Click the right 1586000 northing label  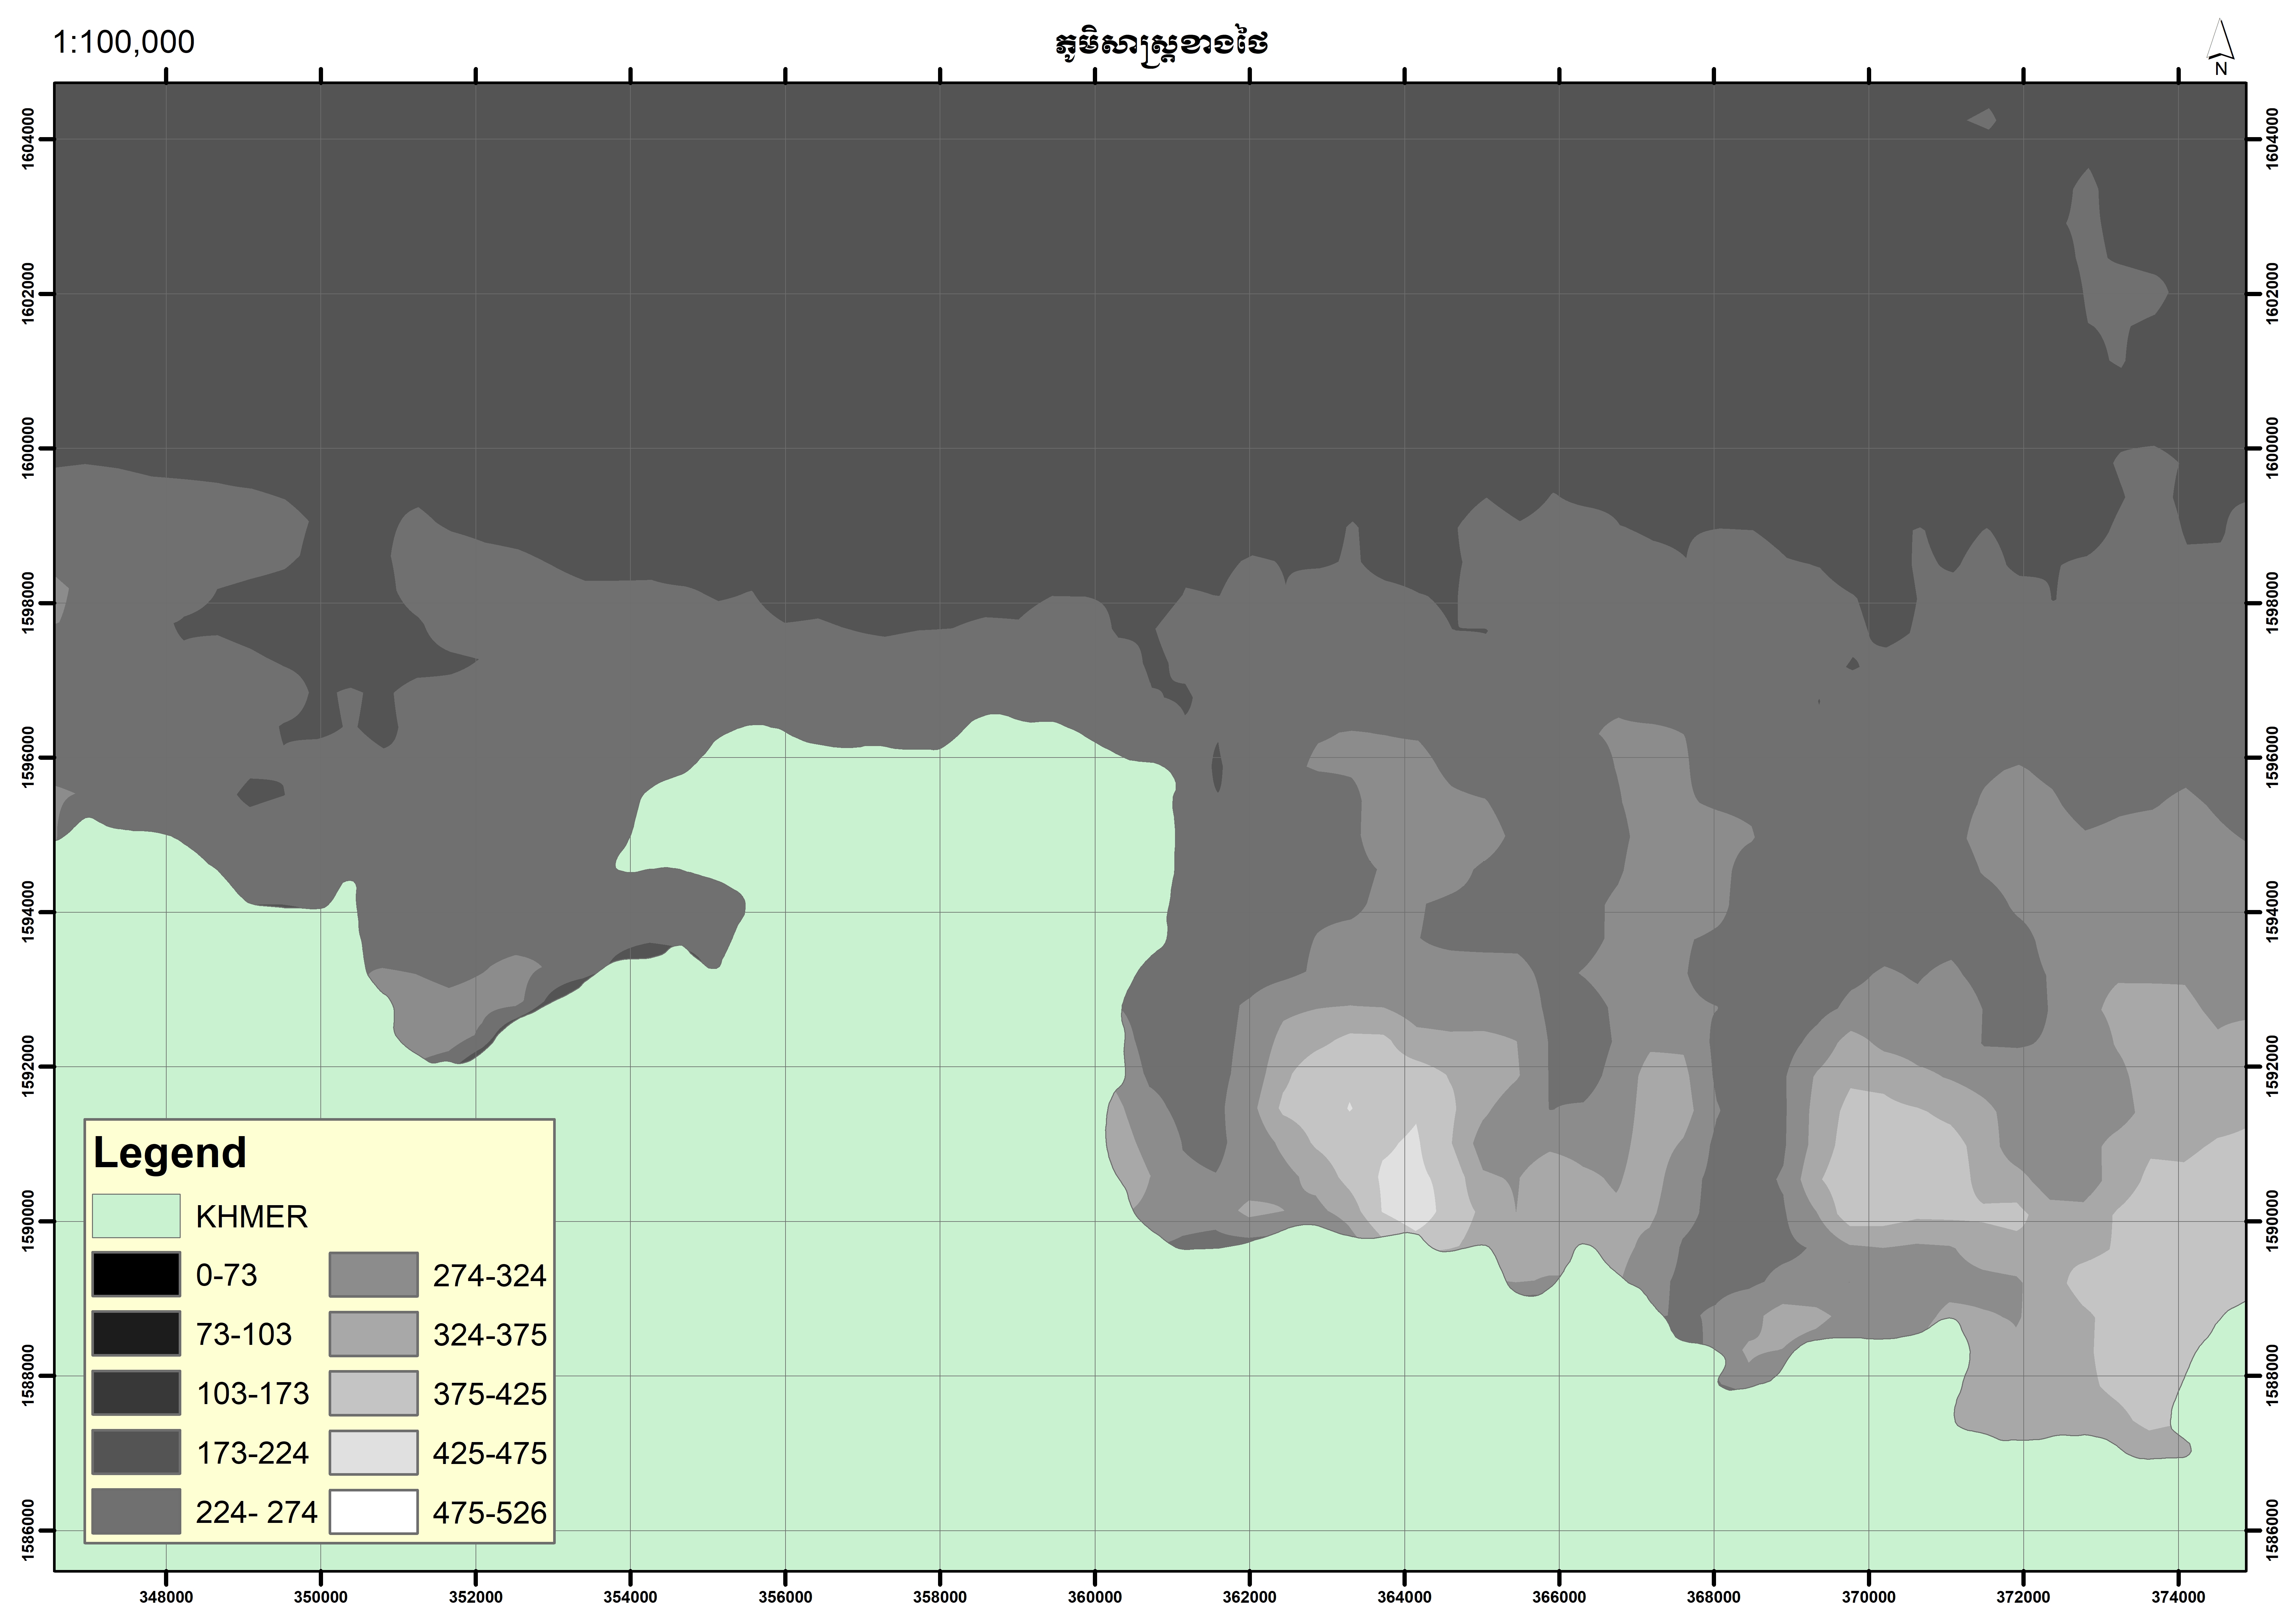tap(2272, 1530)
